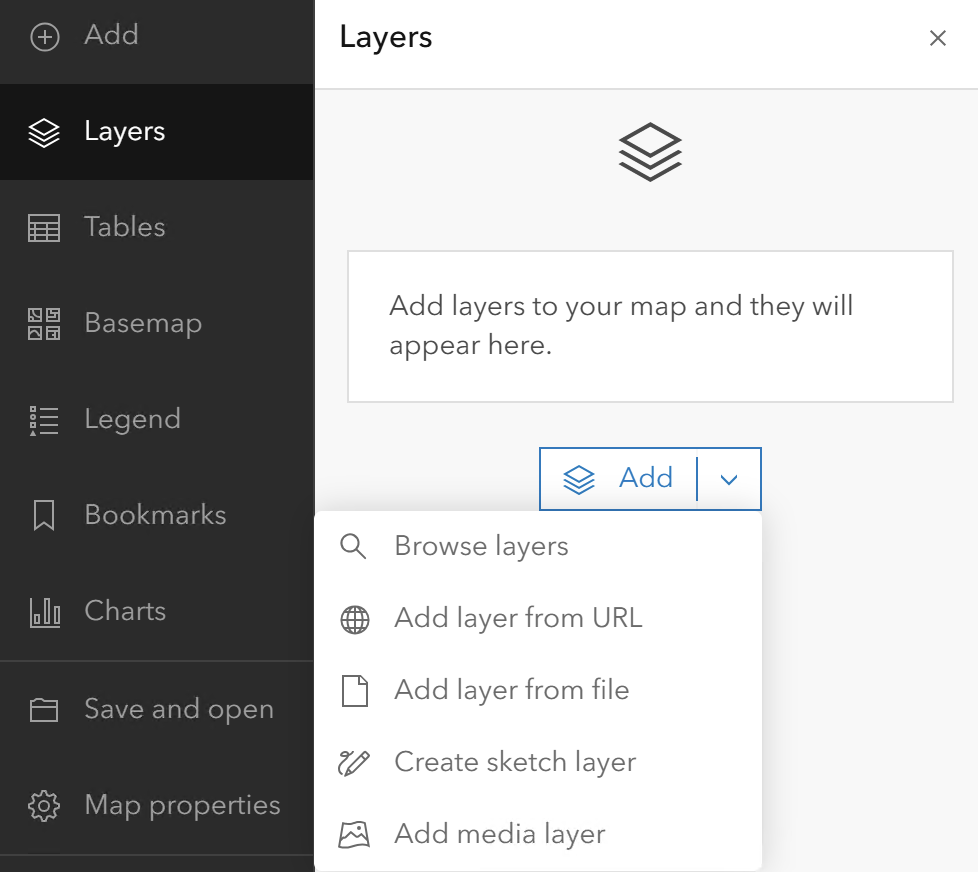Open the Charts bar graph icon
This screenshot has width=978, height=872.
click(45, 611)
